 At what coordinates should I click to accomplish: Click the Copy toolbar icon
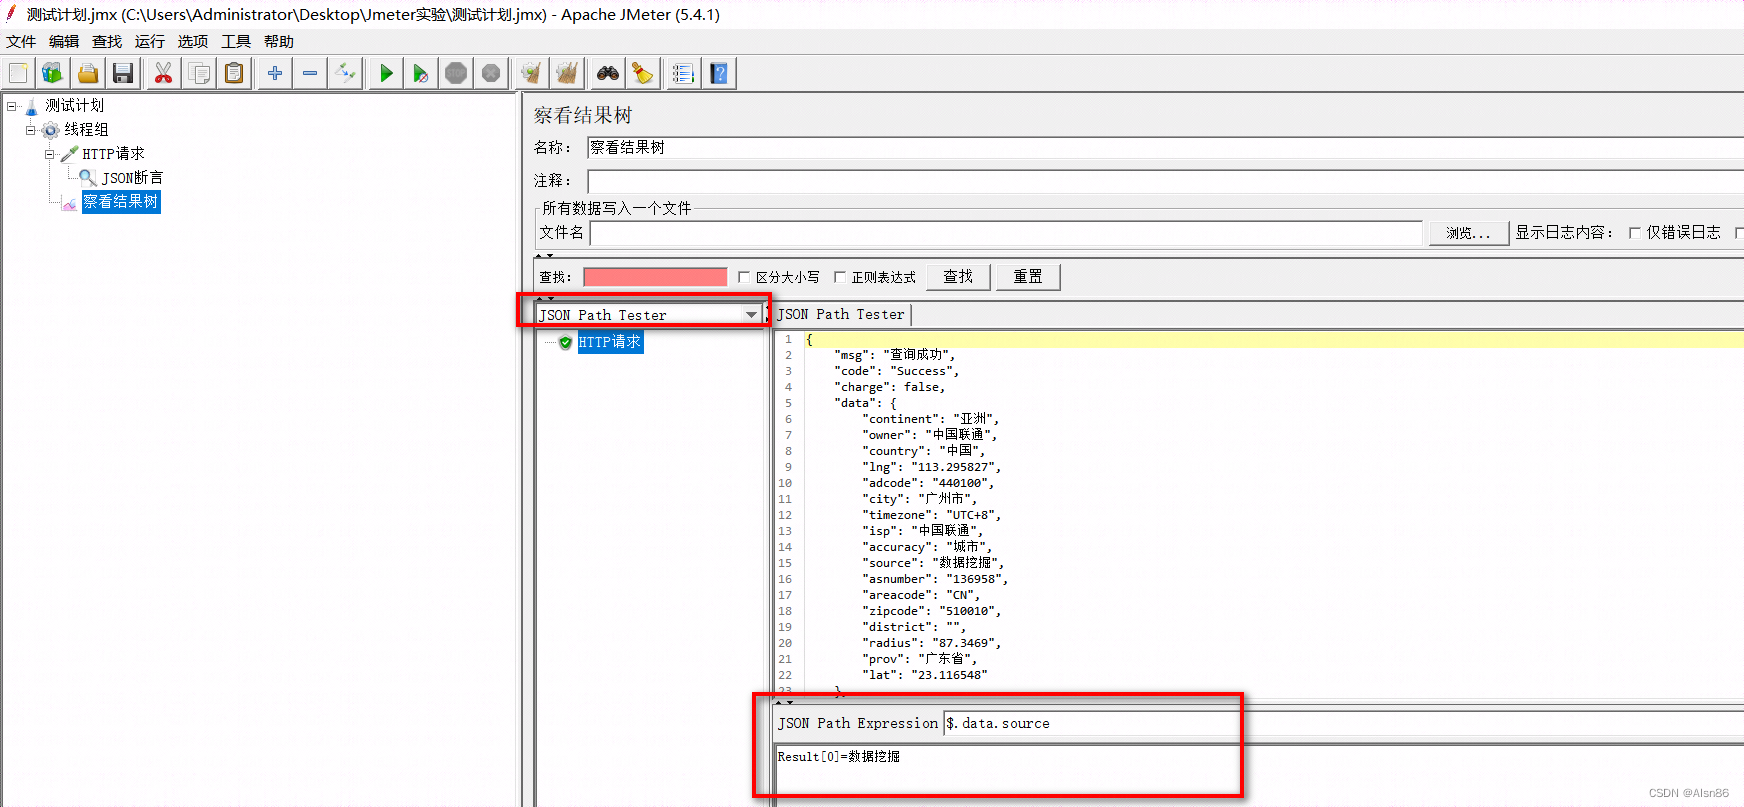click(x=199, y=73)
